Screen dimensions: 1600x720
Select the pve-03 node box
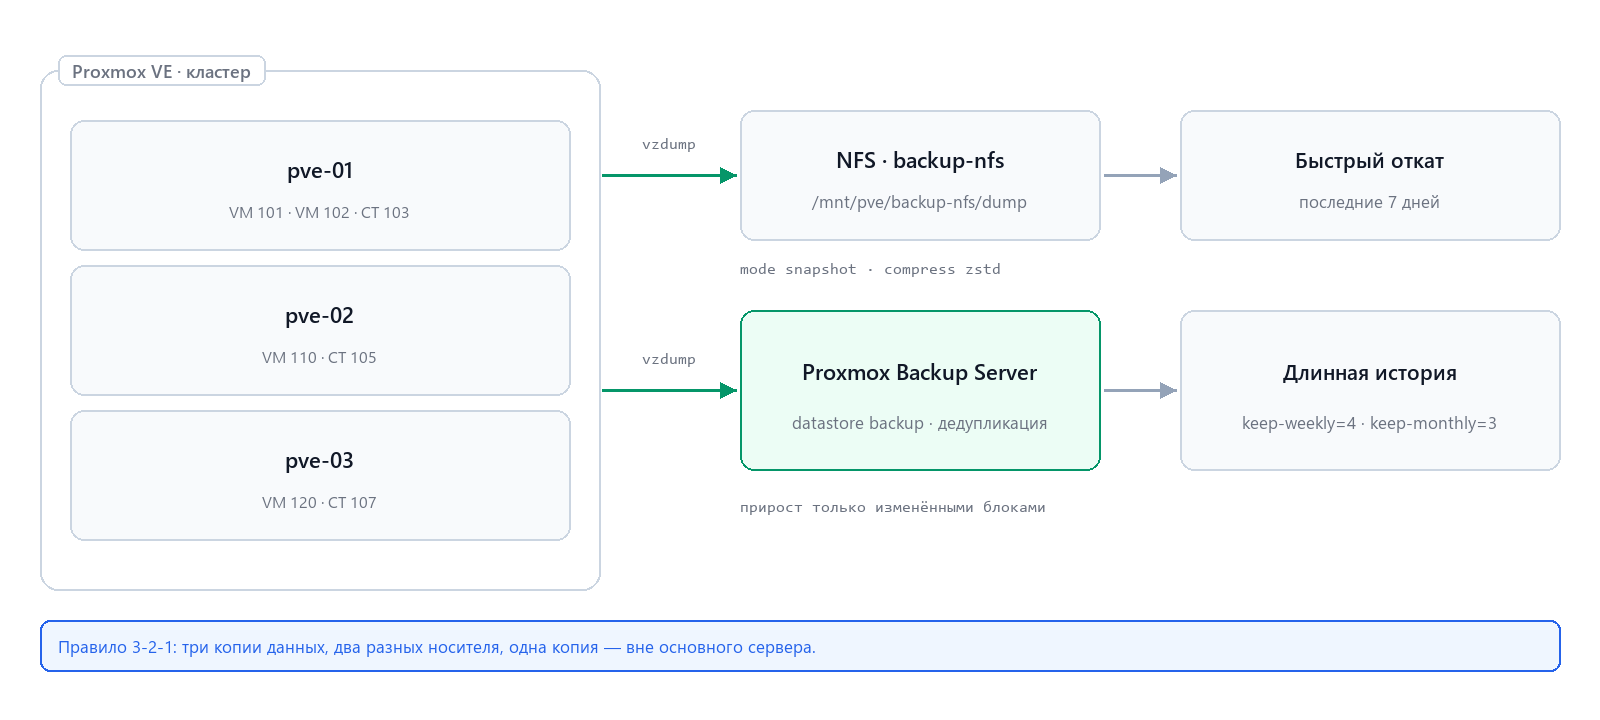coord(320,476)
